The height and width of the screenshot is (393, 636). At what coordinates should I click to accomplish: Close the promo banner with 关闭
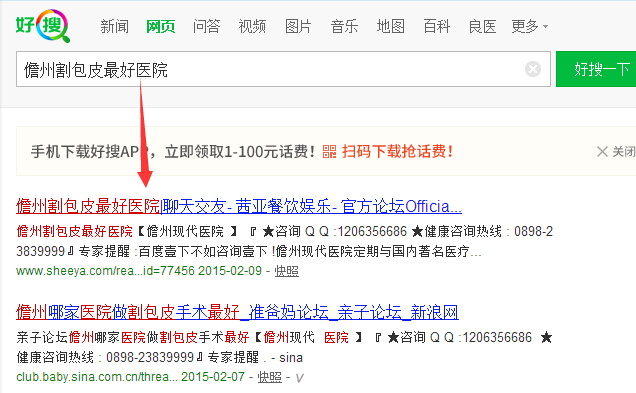tap(616, 152)
